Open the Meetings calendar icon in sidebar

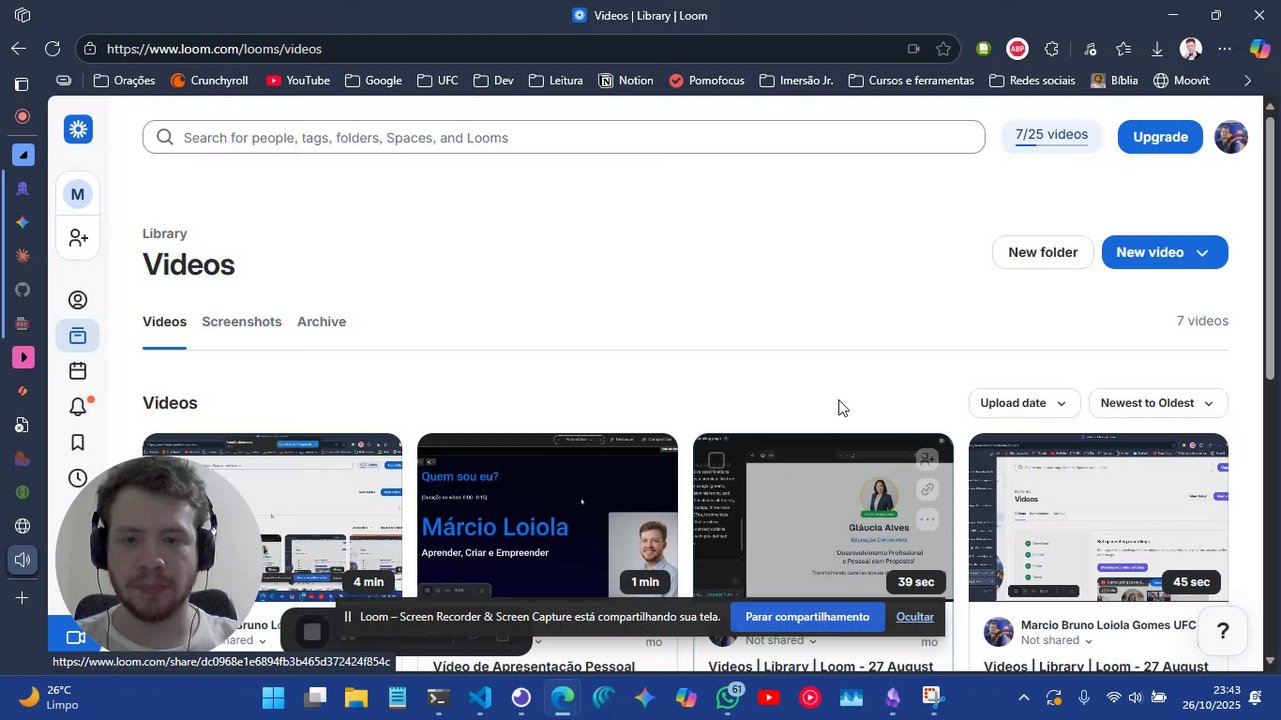click(x=78, y=371)
